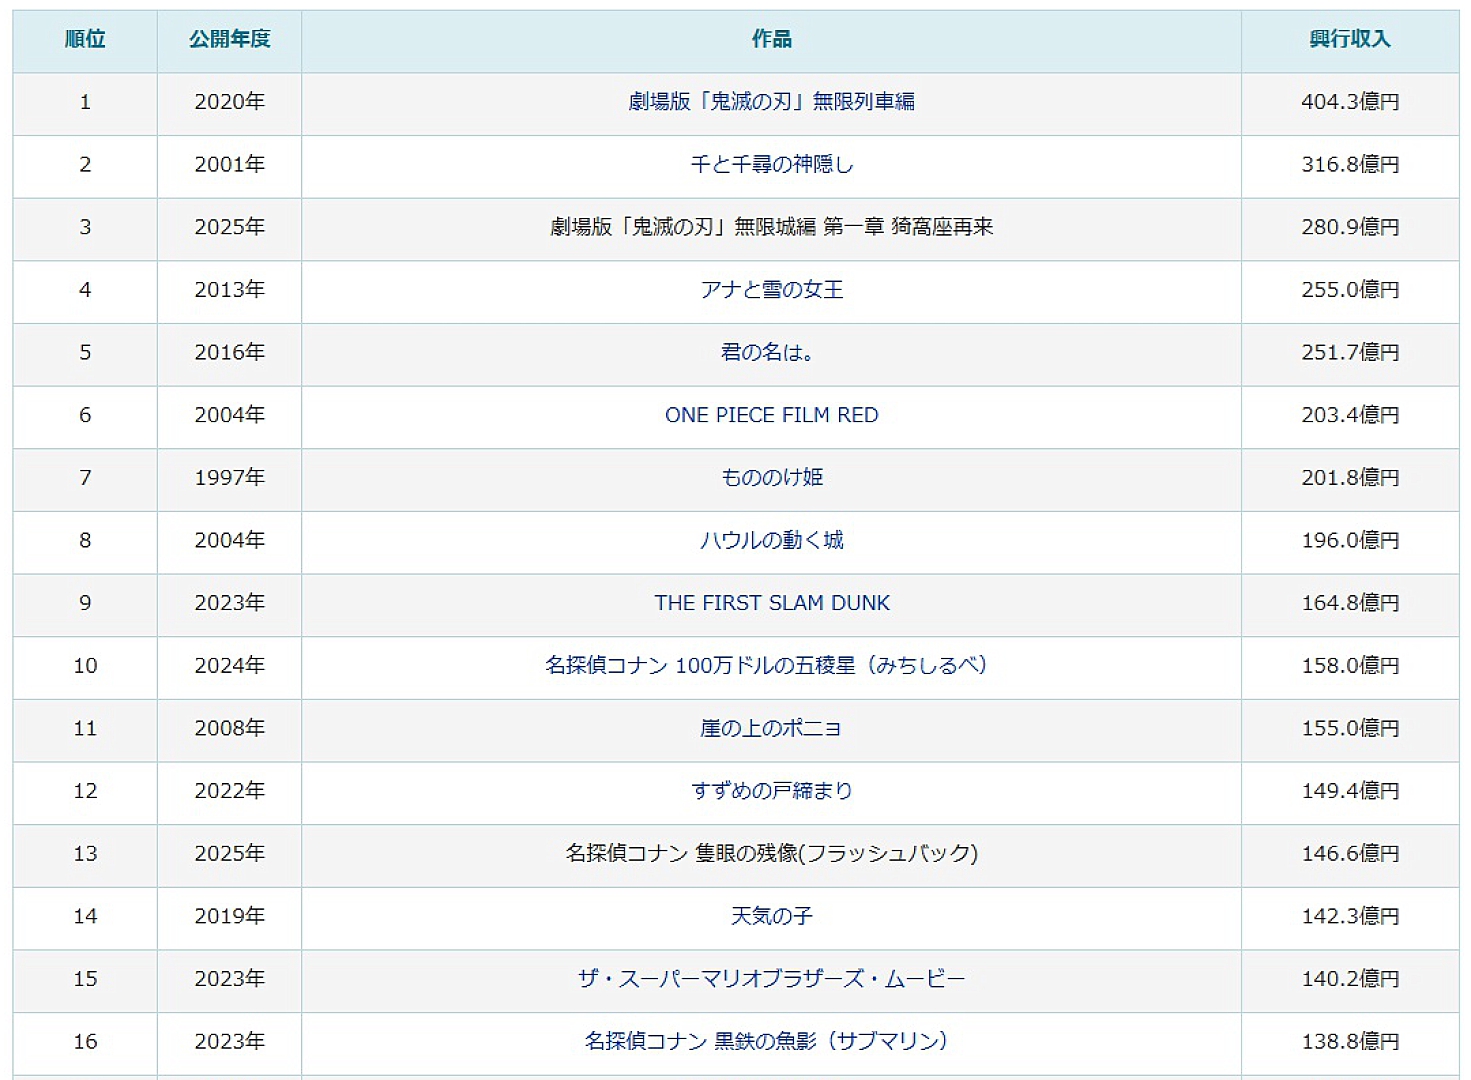Open 名探偵コナン 黒鉄の魚影 link
Image resolution: width=1471 pixels, height=1080 pixels.
click(766, 1042)
